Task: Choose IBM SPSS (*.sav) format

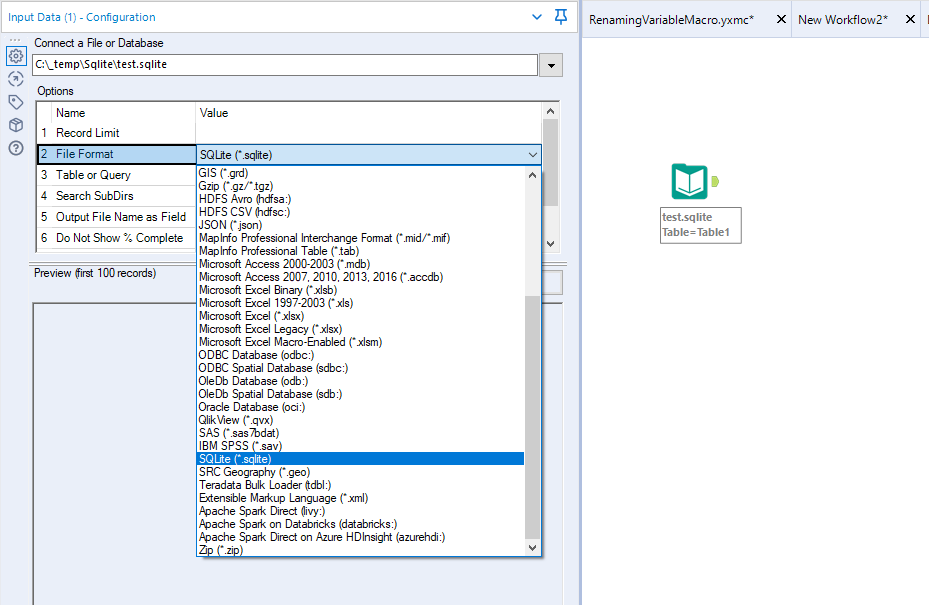Action: 360,446
